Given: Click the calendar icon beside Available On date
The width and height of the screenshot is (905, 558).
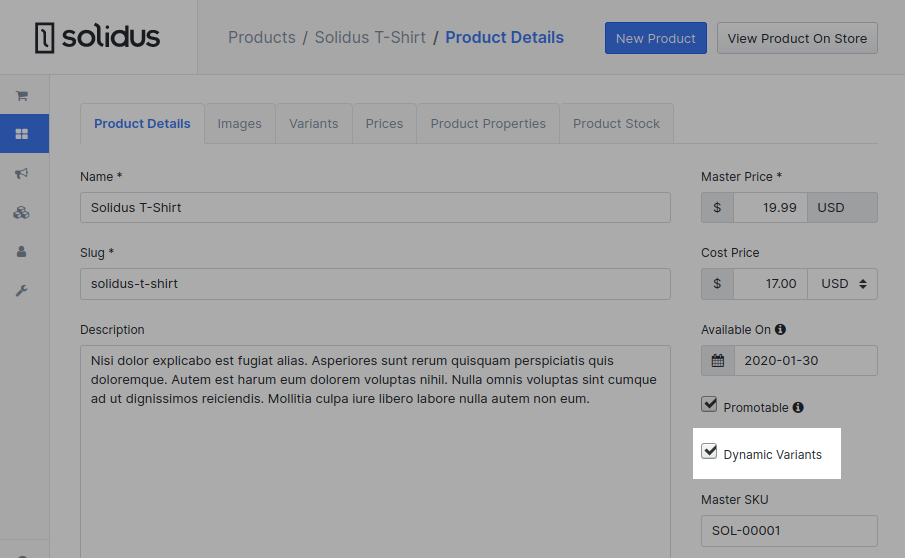Looking at the screenshot, I should pos(717,361).
